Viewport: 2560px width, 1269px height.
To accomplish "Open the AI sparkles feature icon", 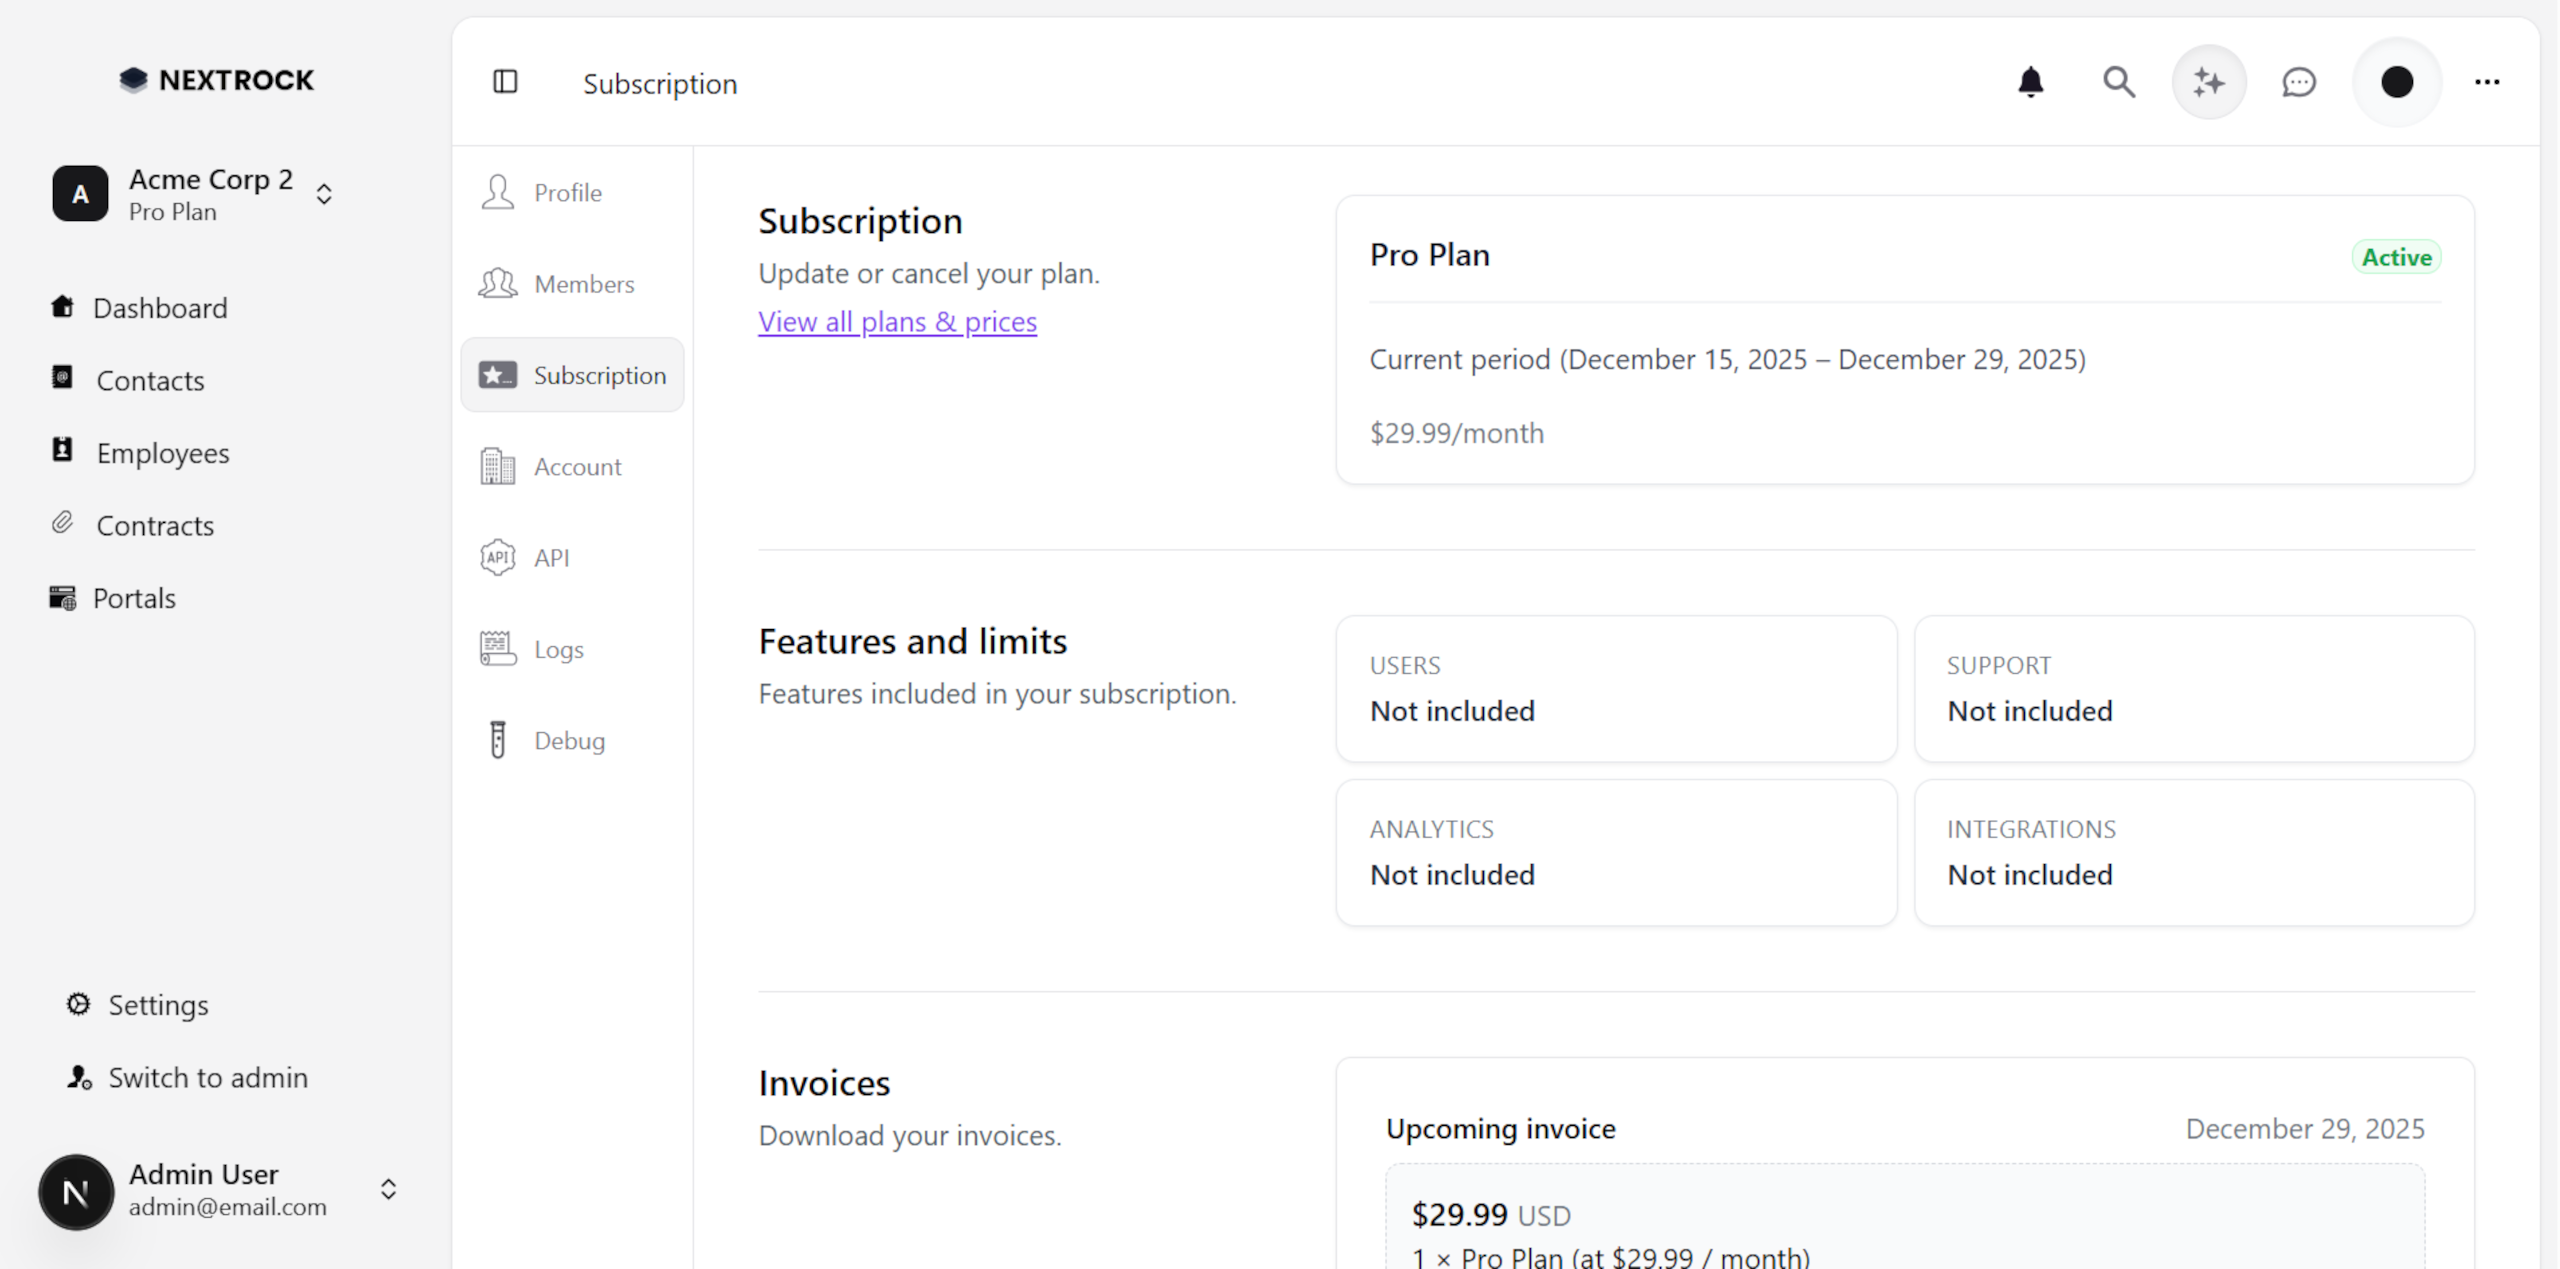I will (2209, 83).
